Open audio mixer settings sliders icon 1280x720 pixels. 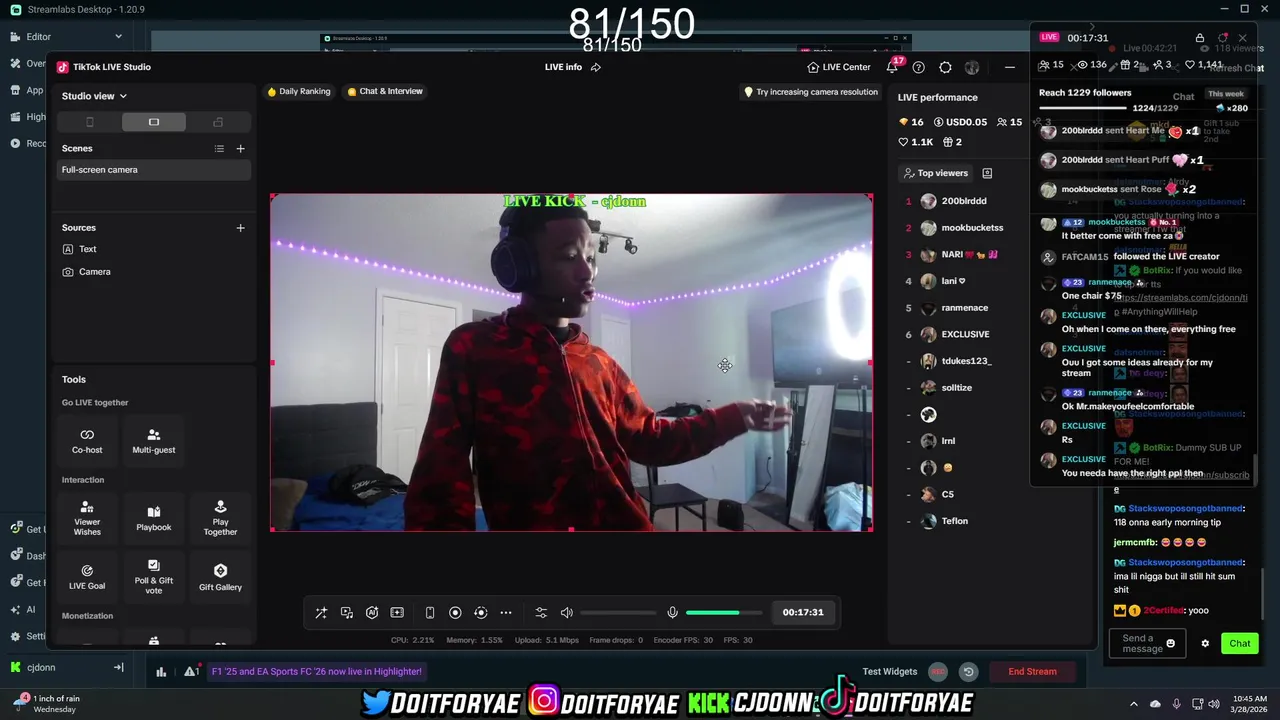(541, 612)
